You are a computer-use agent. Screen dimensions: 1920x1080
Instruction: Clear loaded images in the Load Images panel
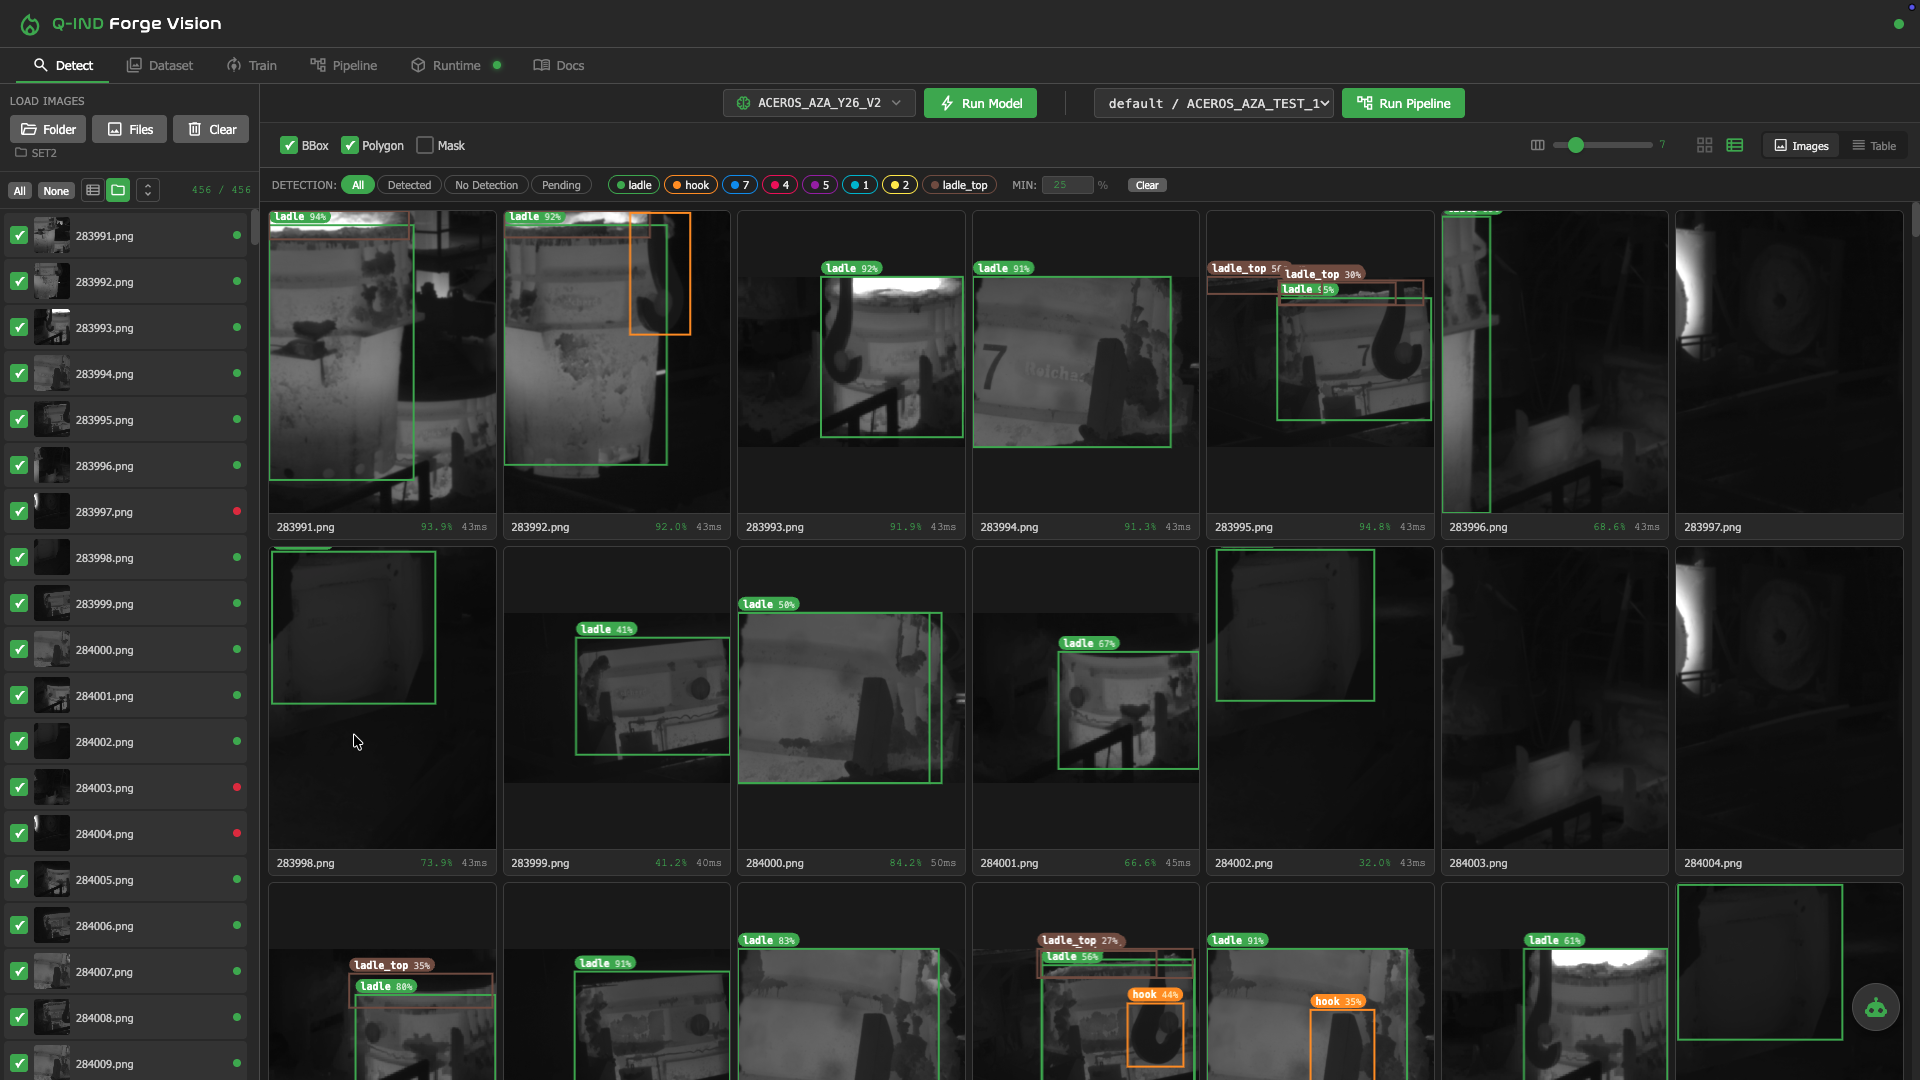click(211, 129)
